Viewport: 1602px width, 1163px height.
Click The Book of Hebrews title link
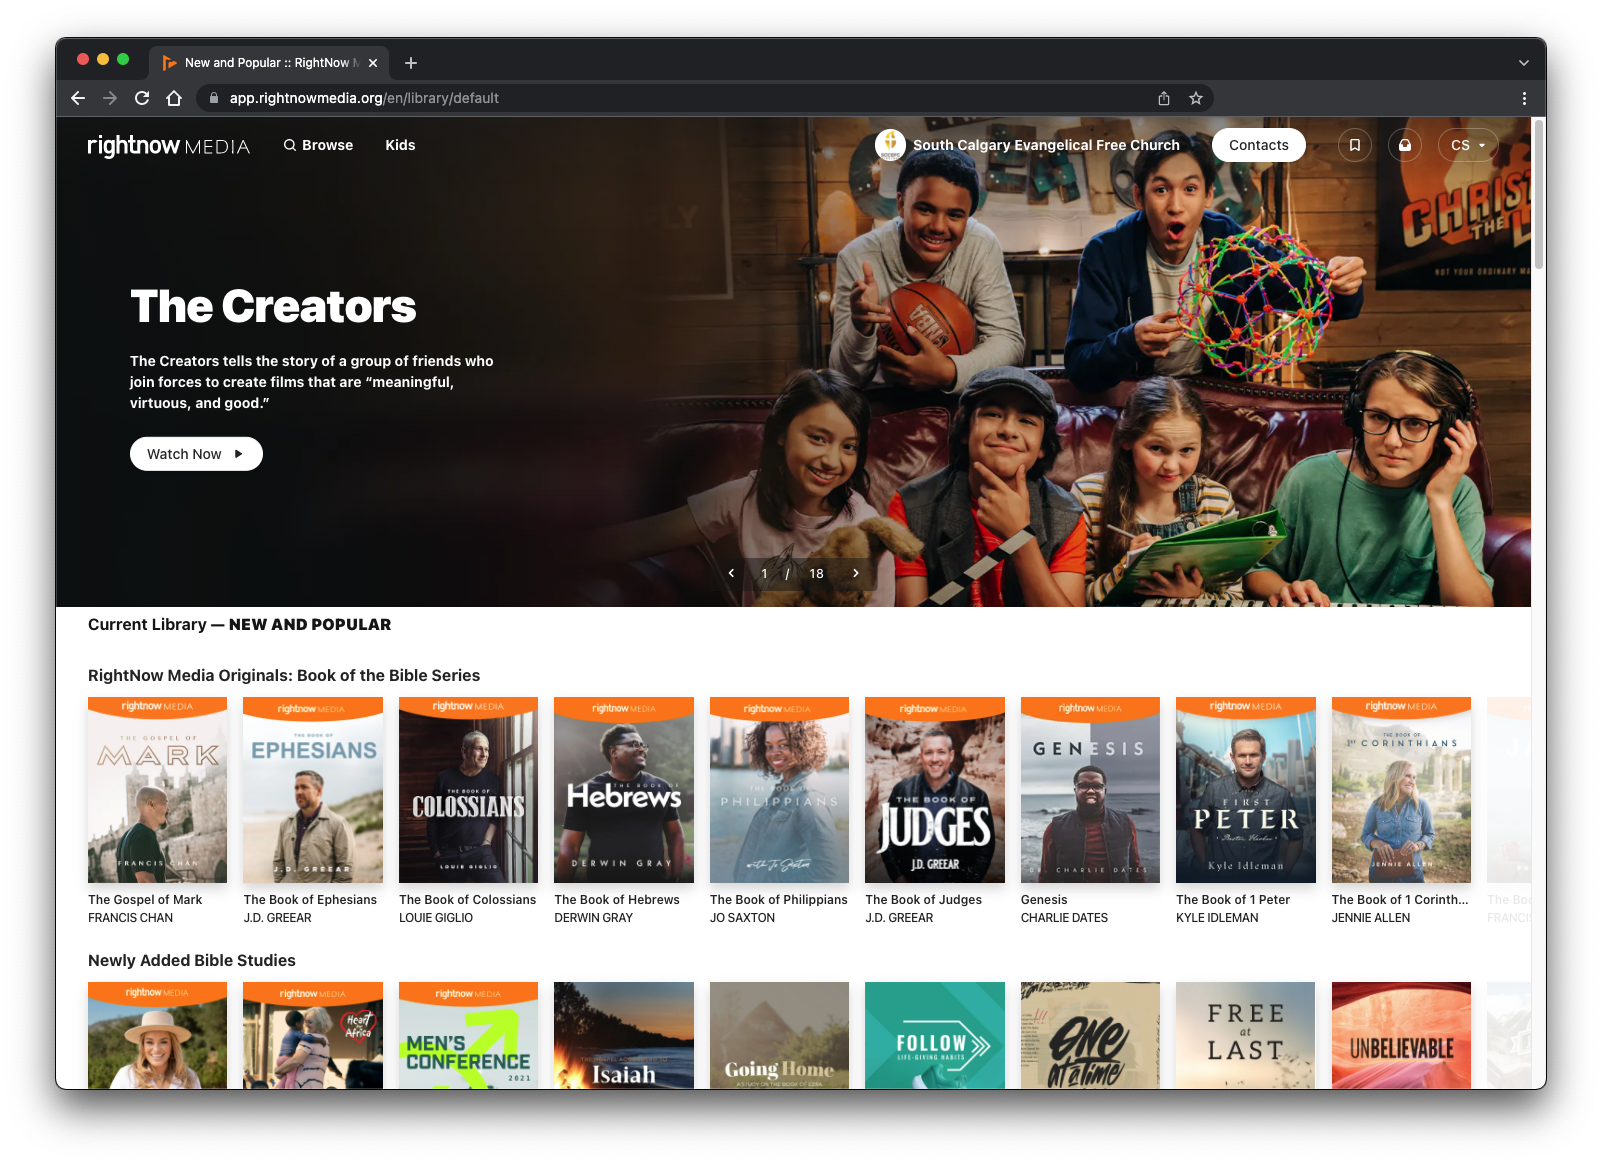tap(617, 900)
